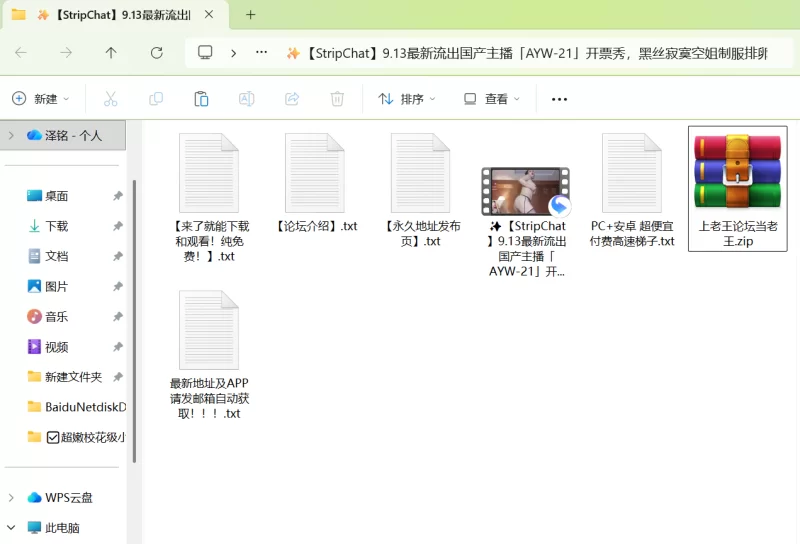Go up one folder level
Screen dimensions: 800x544
[111, 53]
